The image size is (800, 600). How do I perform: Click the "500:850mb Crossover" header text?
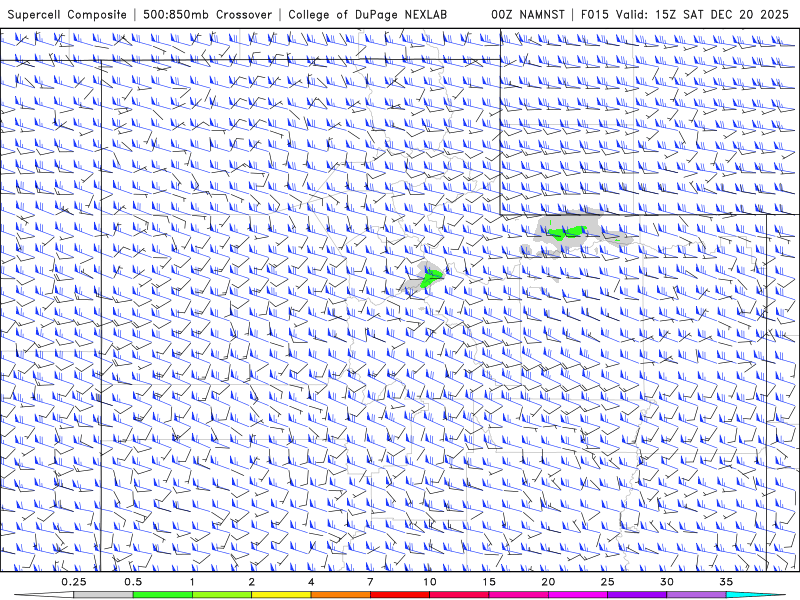[x=208, y=14]
